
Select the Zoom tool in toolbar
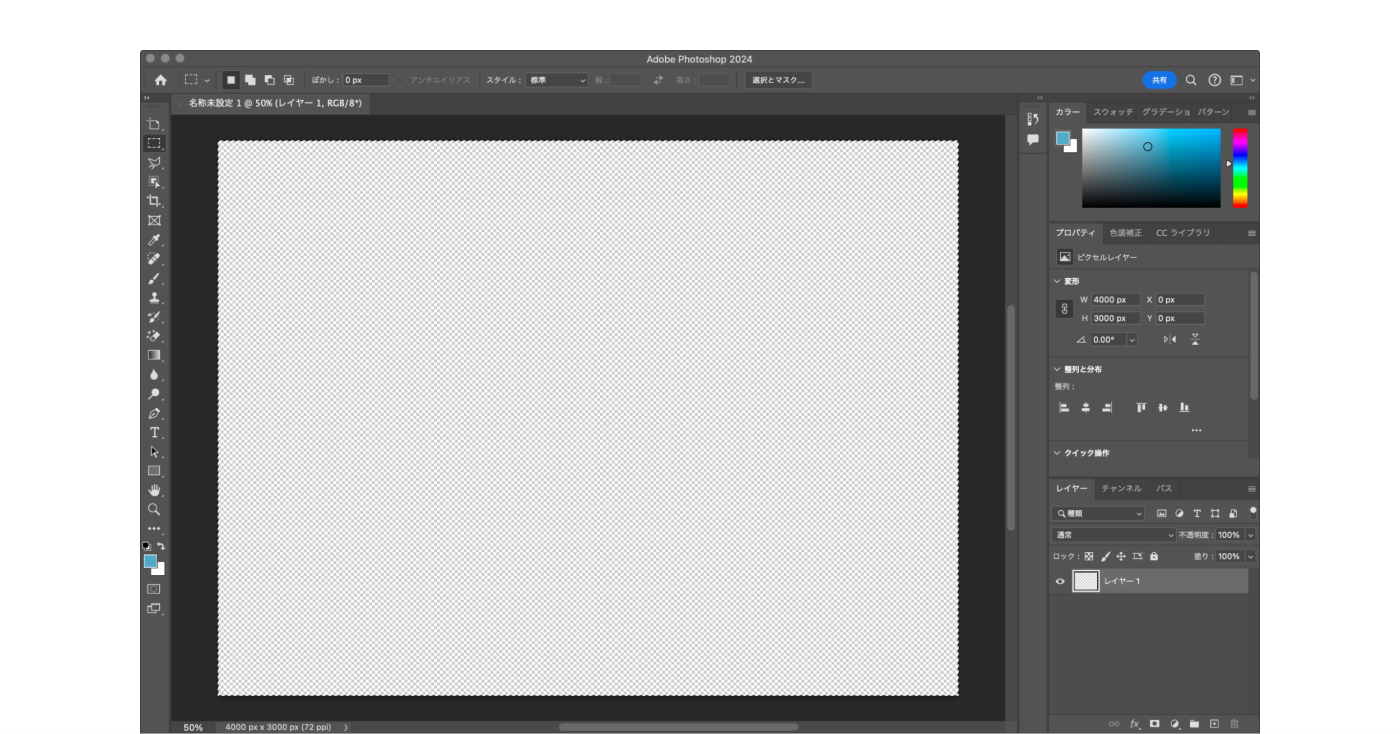pyautogui.click(x=154, y=509)
